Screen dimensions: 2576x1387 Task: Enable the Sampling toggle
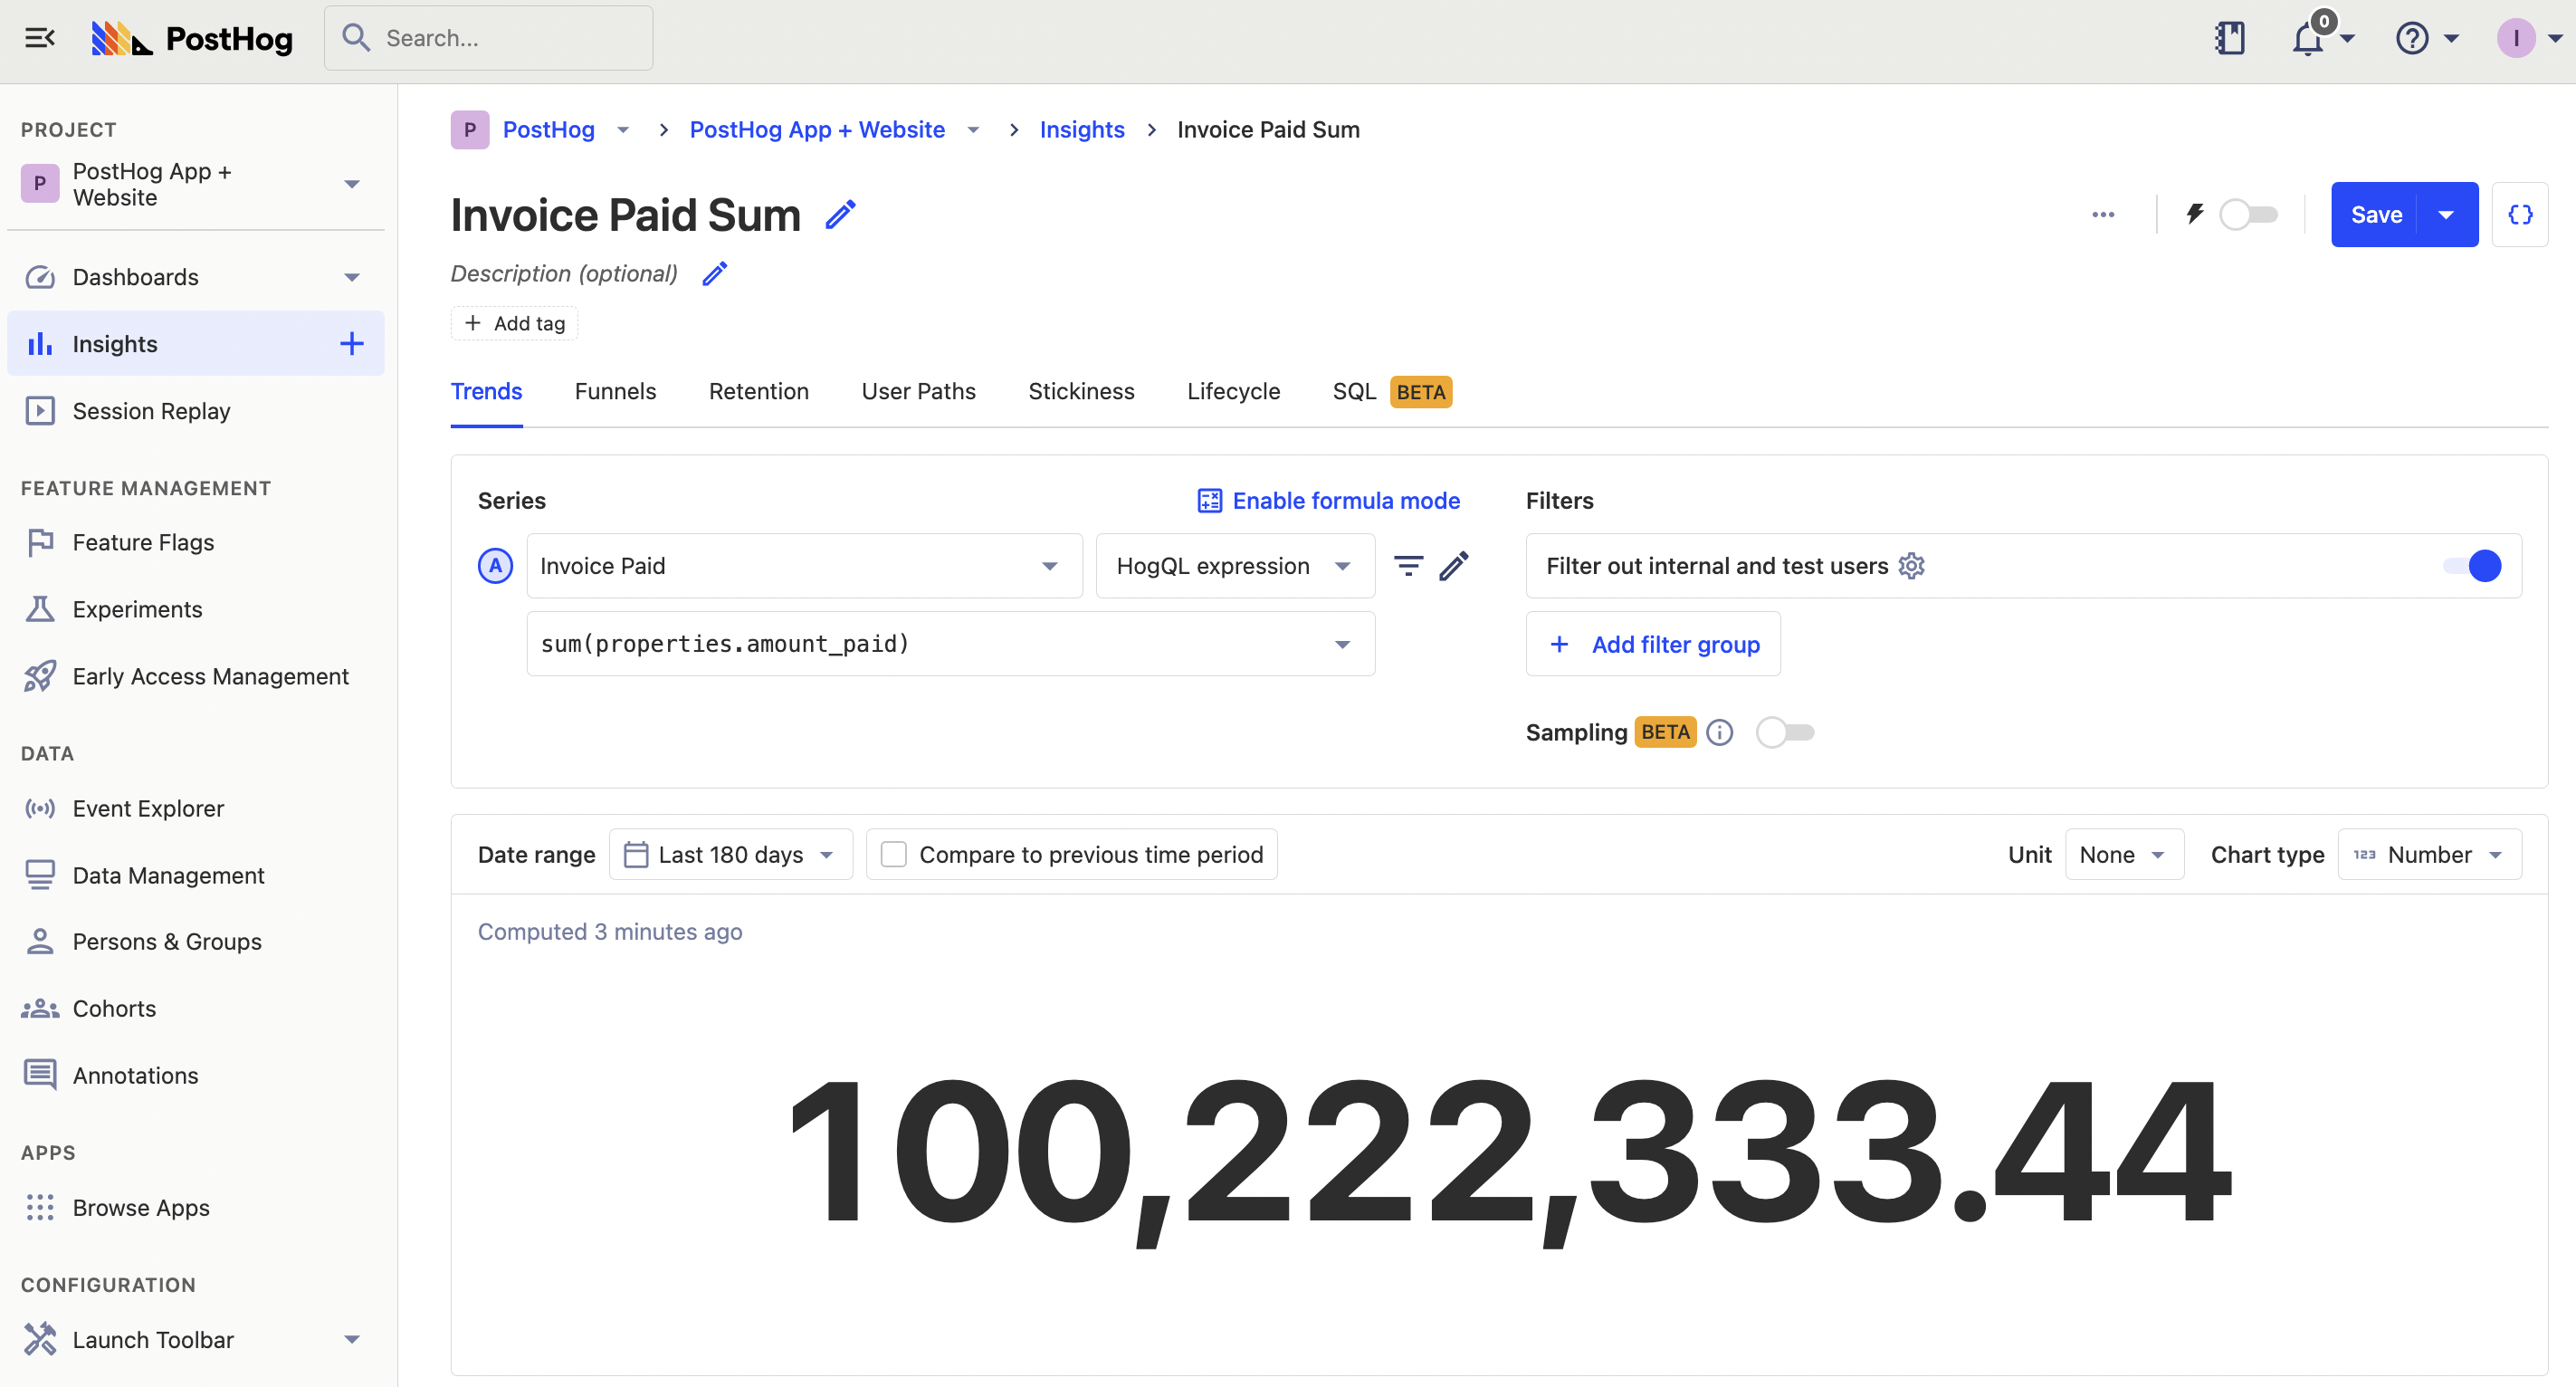(x=1785, y=733)
